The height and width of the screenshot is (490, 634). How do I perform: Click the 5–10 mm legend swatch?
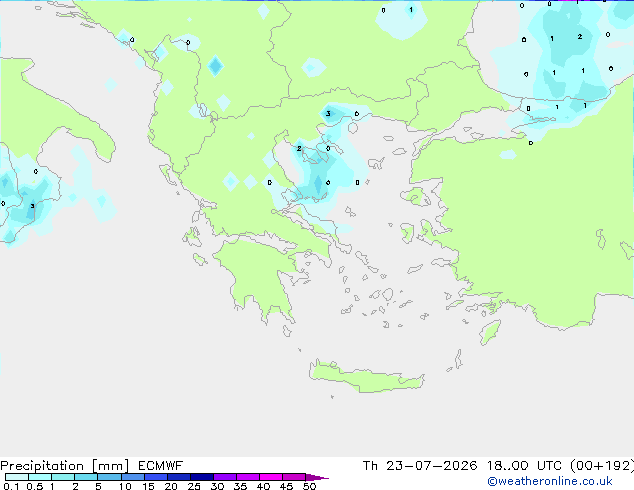click(109, 477)
